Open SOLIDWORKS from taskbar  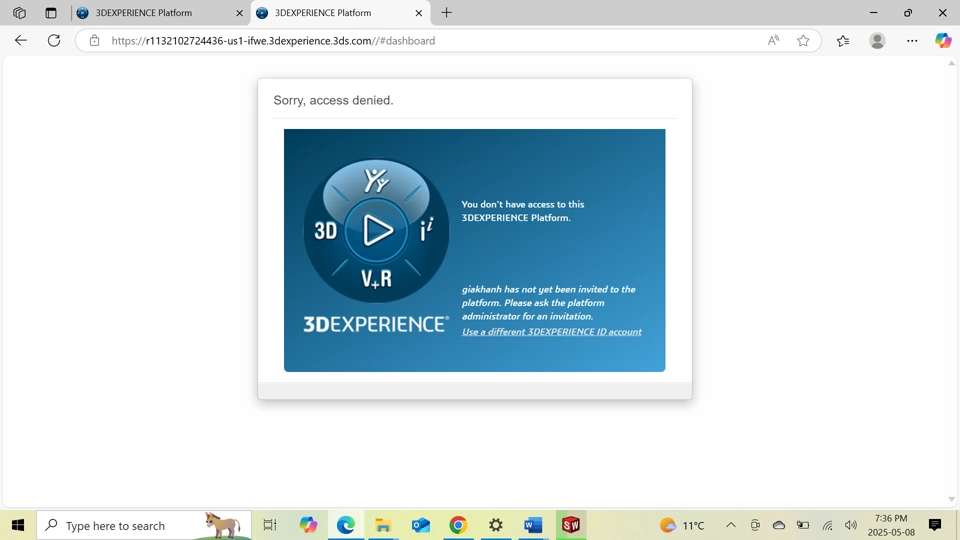coord(571,525)
